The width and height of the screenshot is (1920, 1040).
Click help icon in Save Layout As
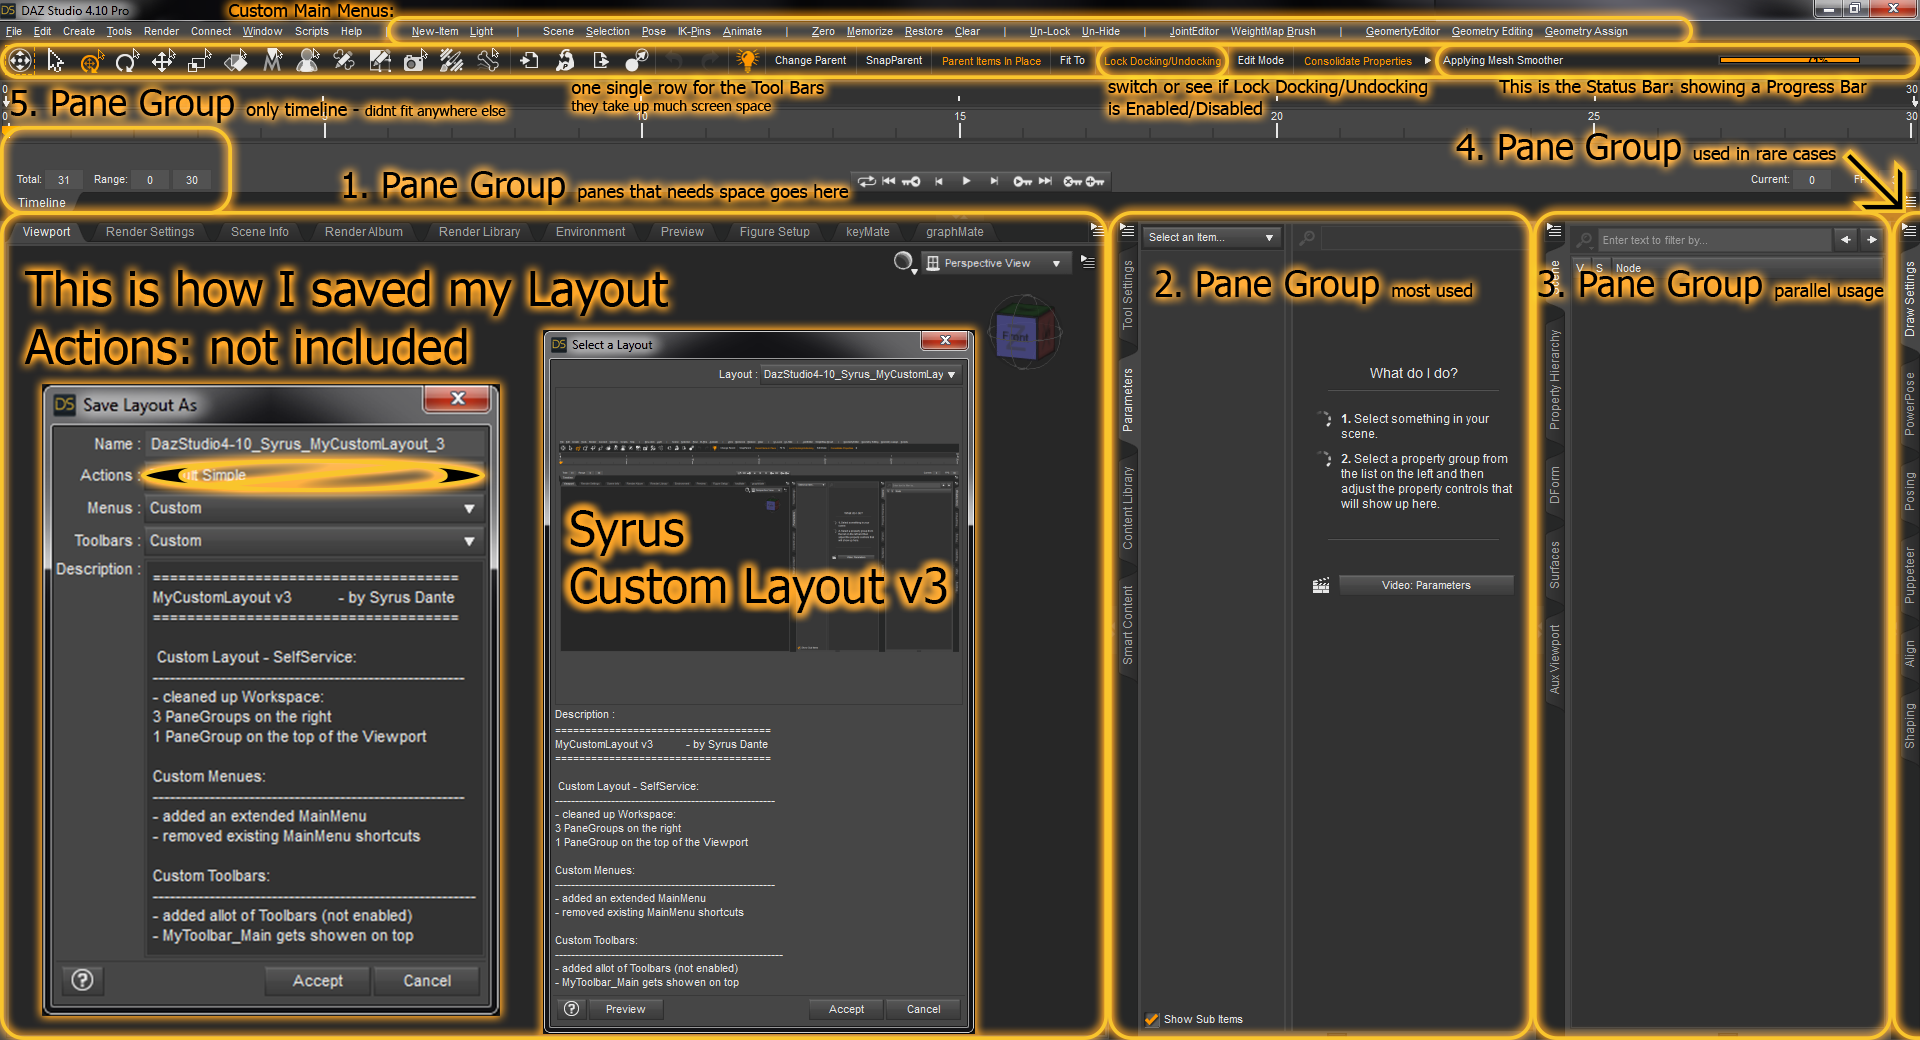[83, 981]
